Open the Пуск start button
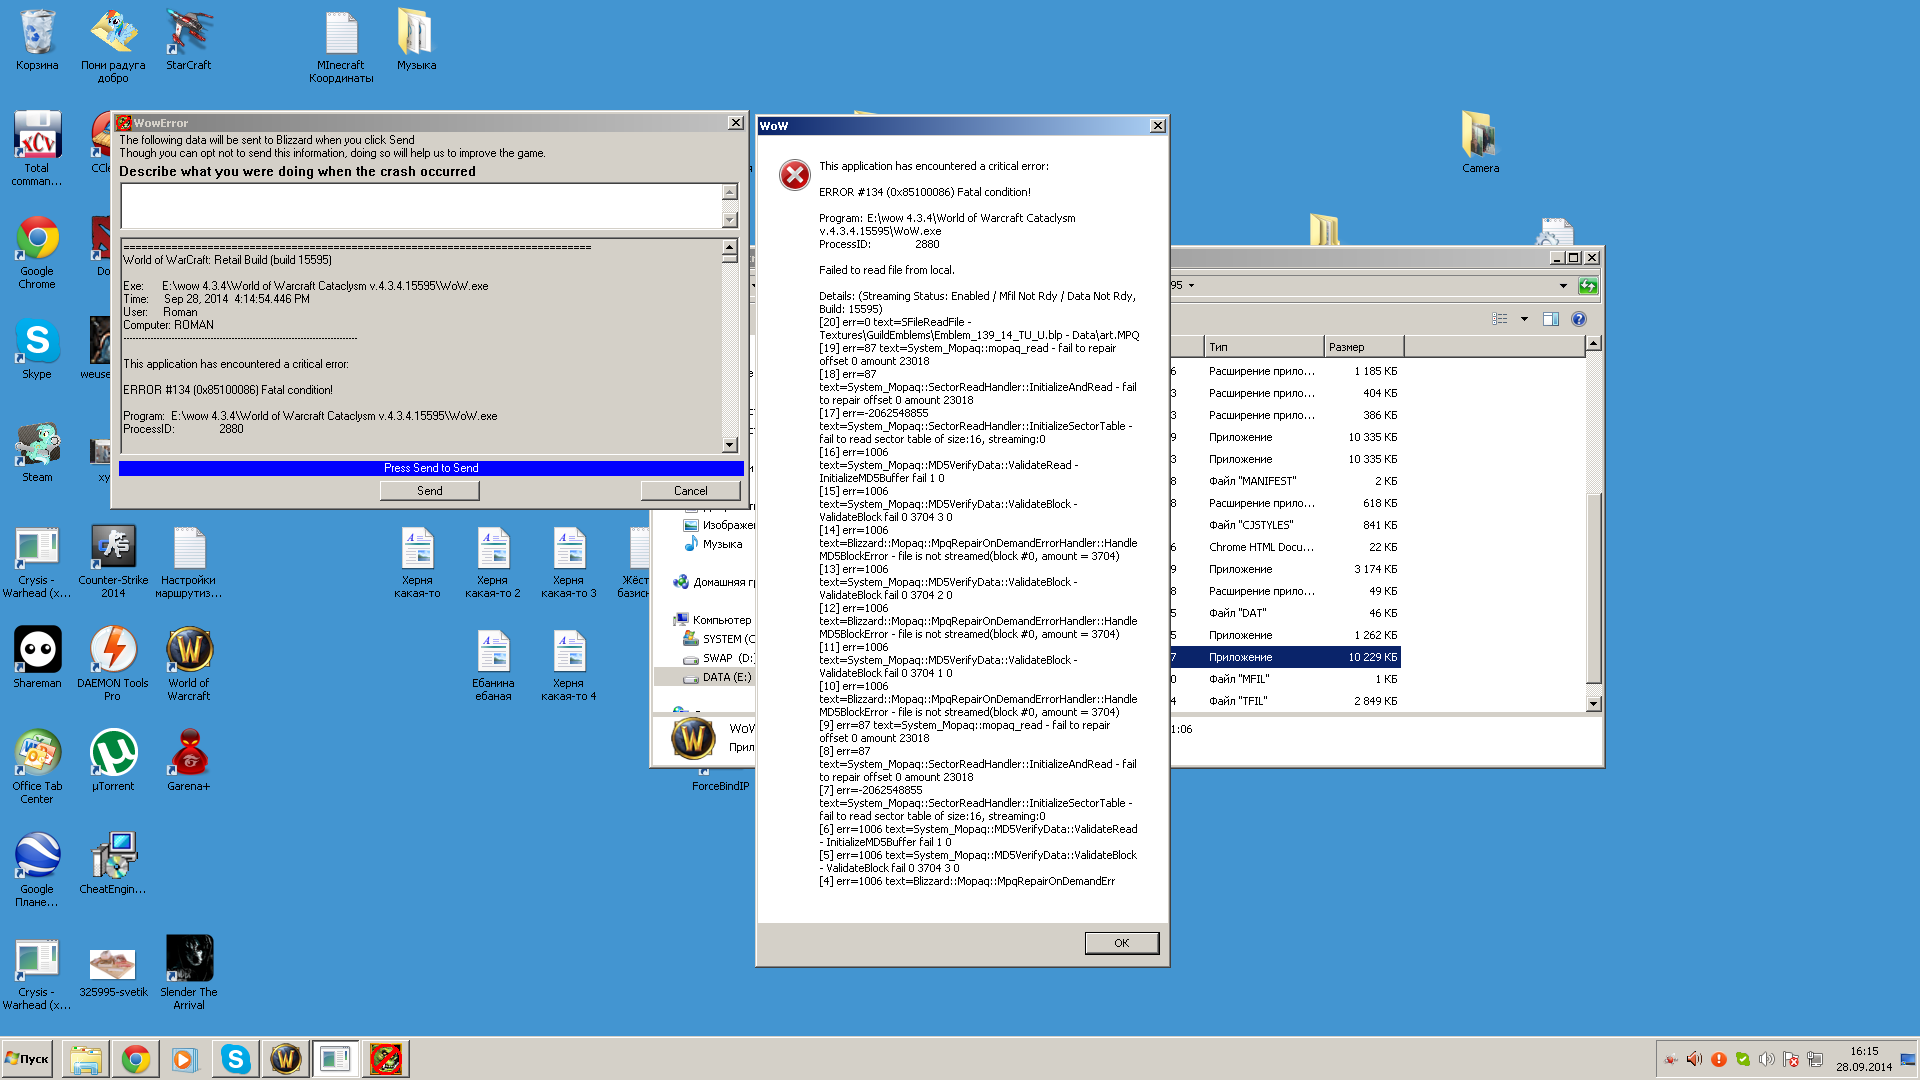Screen dimensions: 1920x1080 pos(27,1059)
